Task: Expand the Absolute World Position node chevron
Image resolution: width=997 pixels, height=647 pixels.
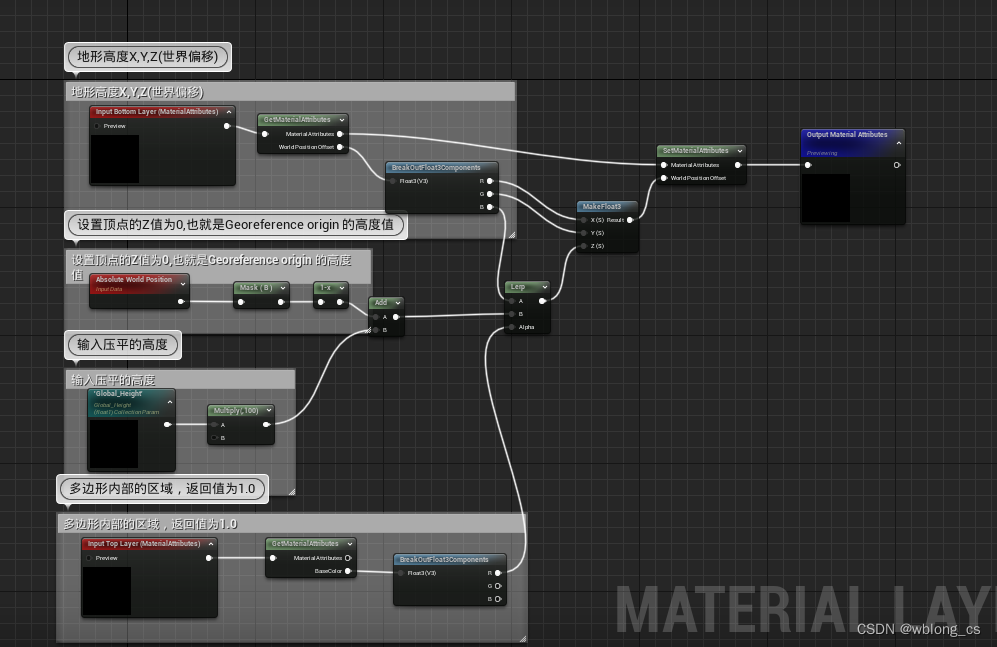Action: click(x=183, y=283)
